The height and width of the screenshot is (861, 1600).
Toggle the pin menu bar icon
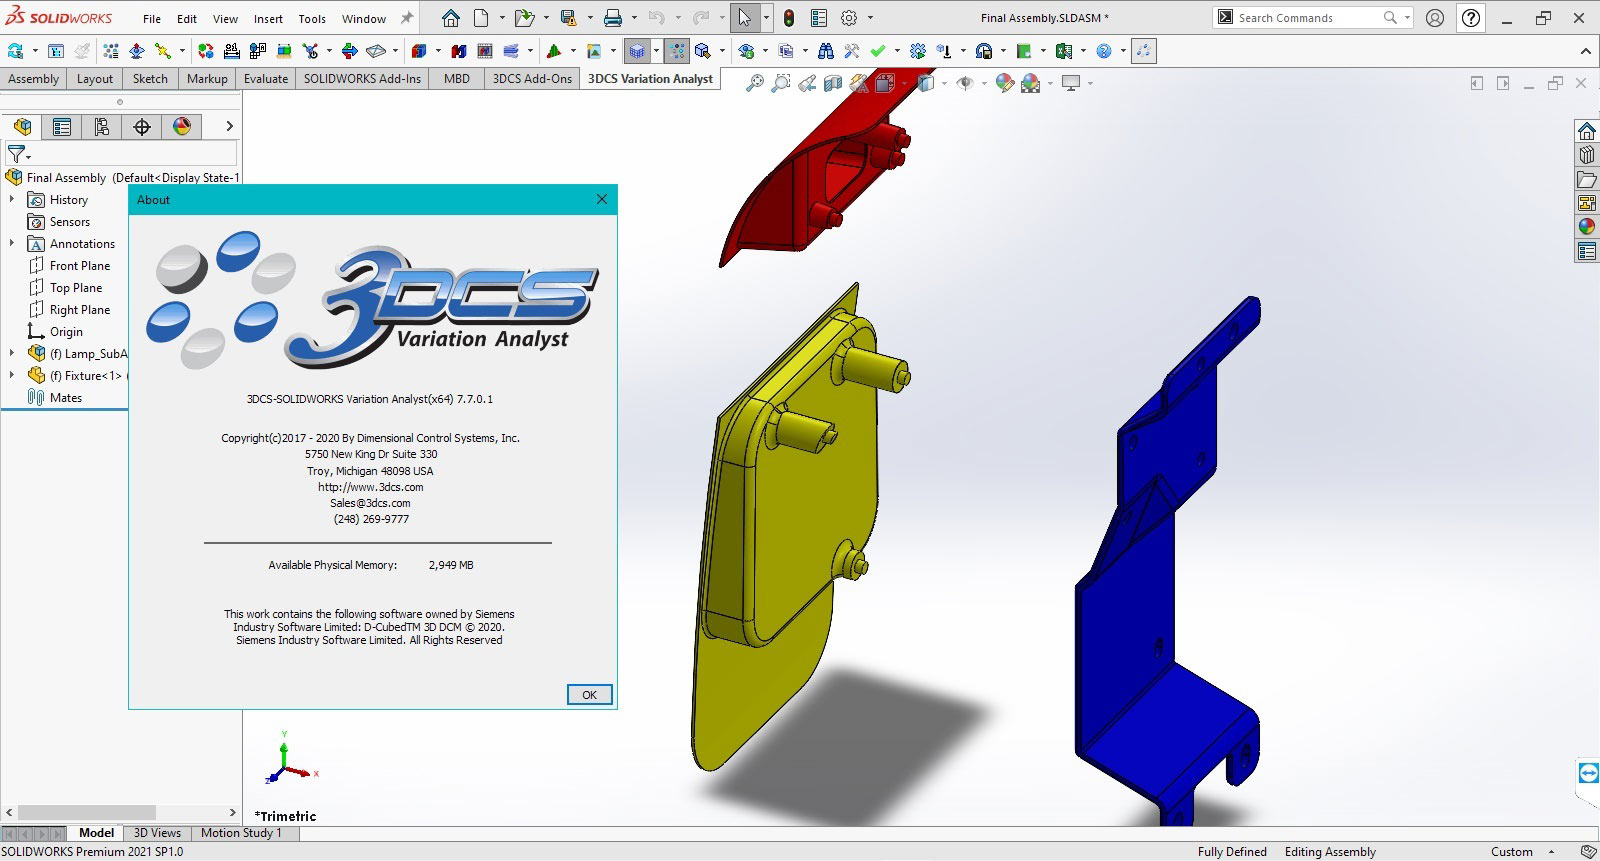407,18
